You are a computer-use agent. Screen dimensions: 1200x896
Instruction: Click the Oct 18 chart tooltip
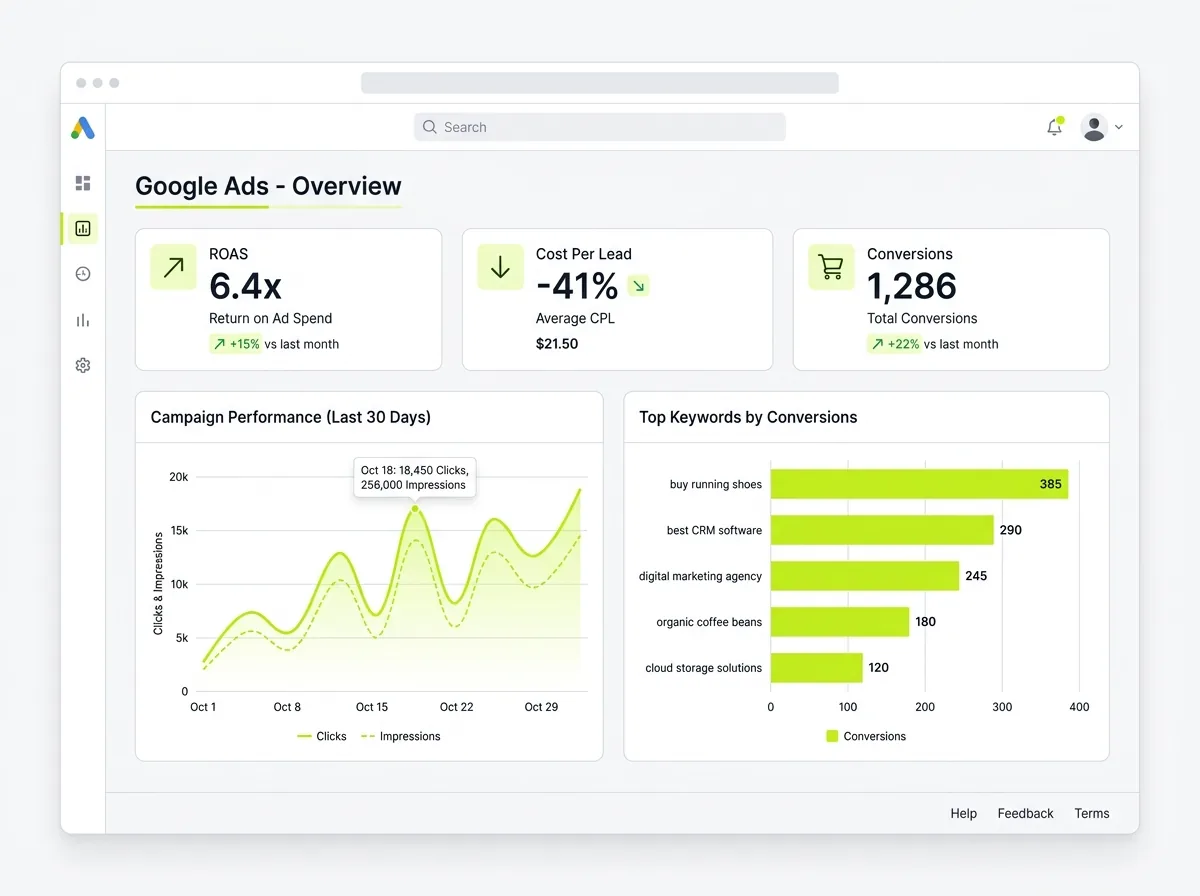pos(415,477)
